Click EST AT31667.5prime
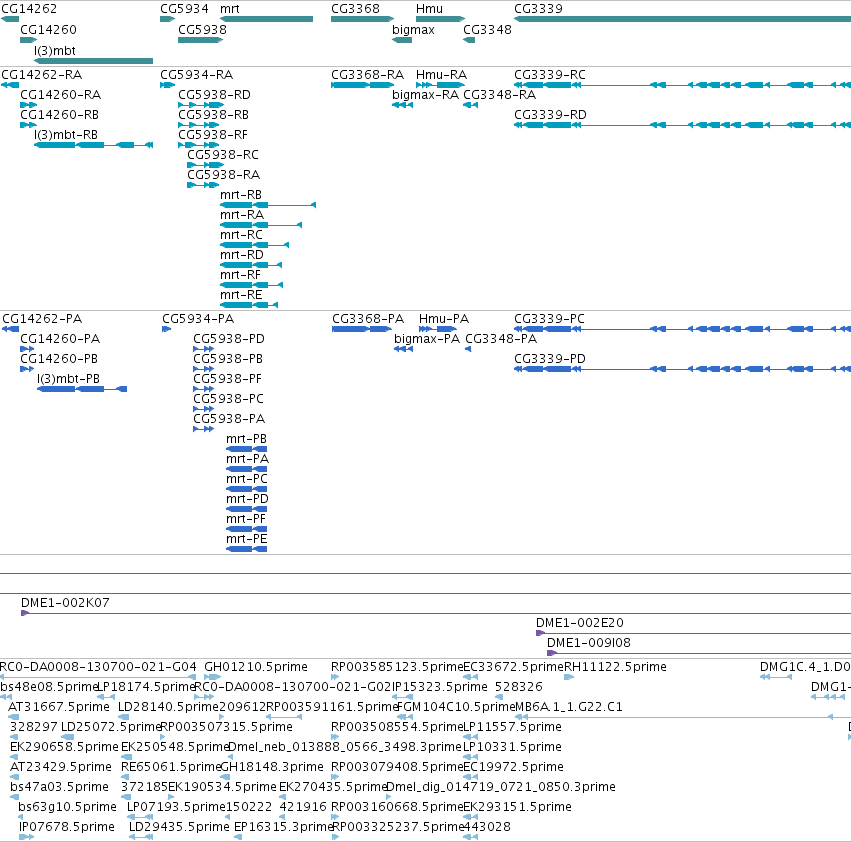The height and width of the screenshot is (842, 851). pos(15,717)
